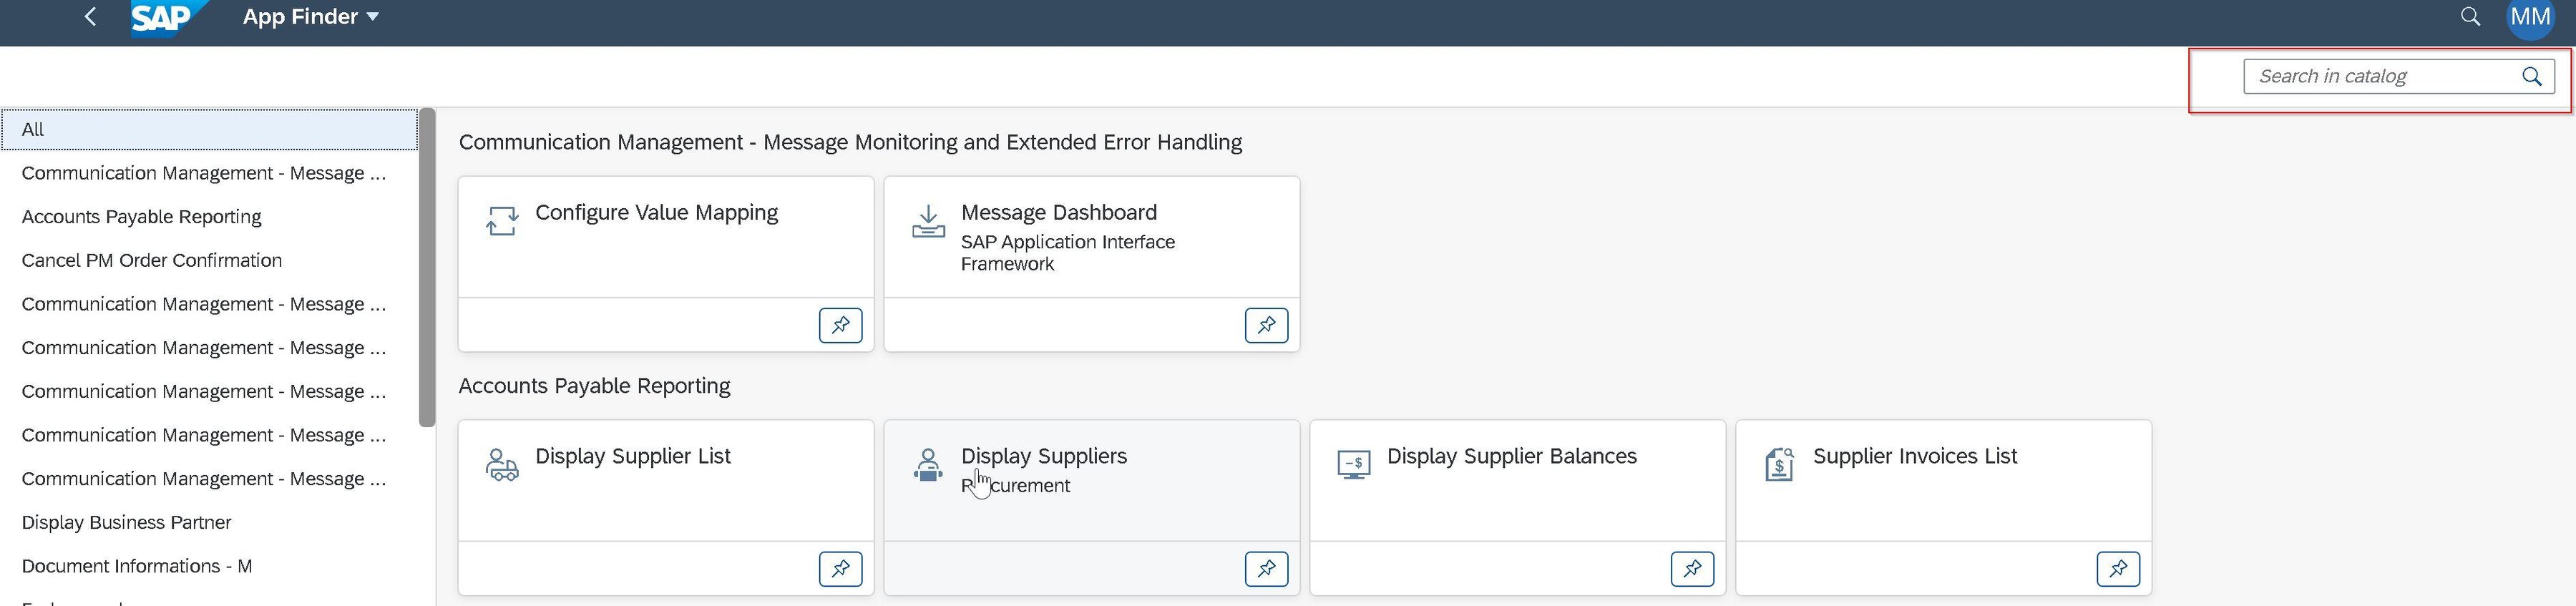Open the Message Dashboard app
Screen dimensions: 2576x606
coord(1059,212)
